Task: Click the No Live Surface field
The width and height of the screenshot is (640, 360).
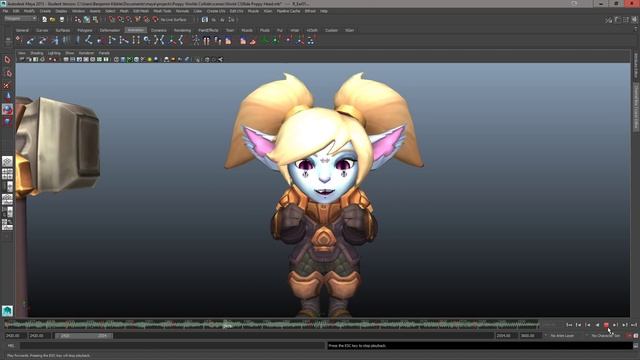Action: 174,20
